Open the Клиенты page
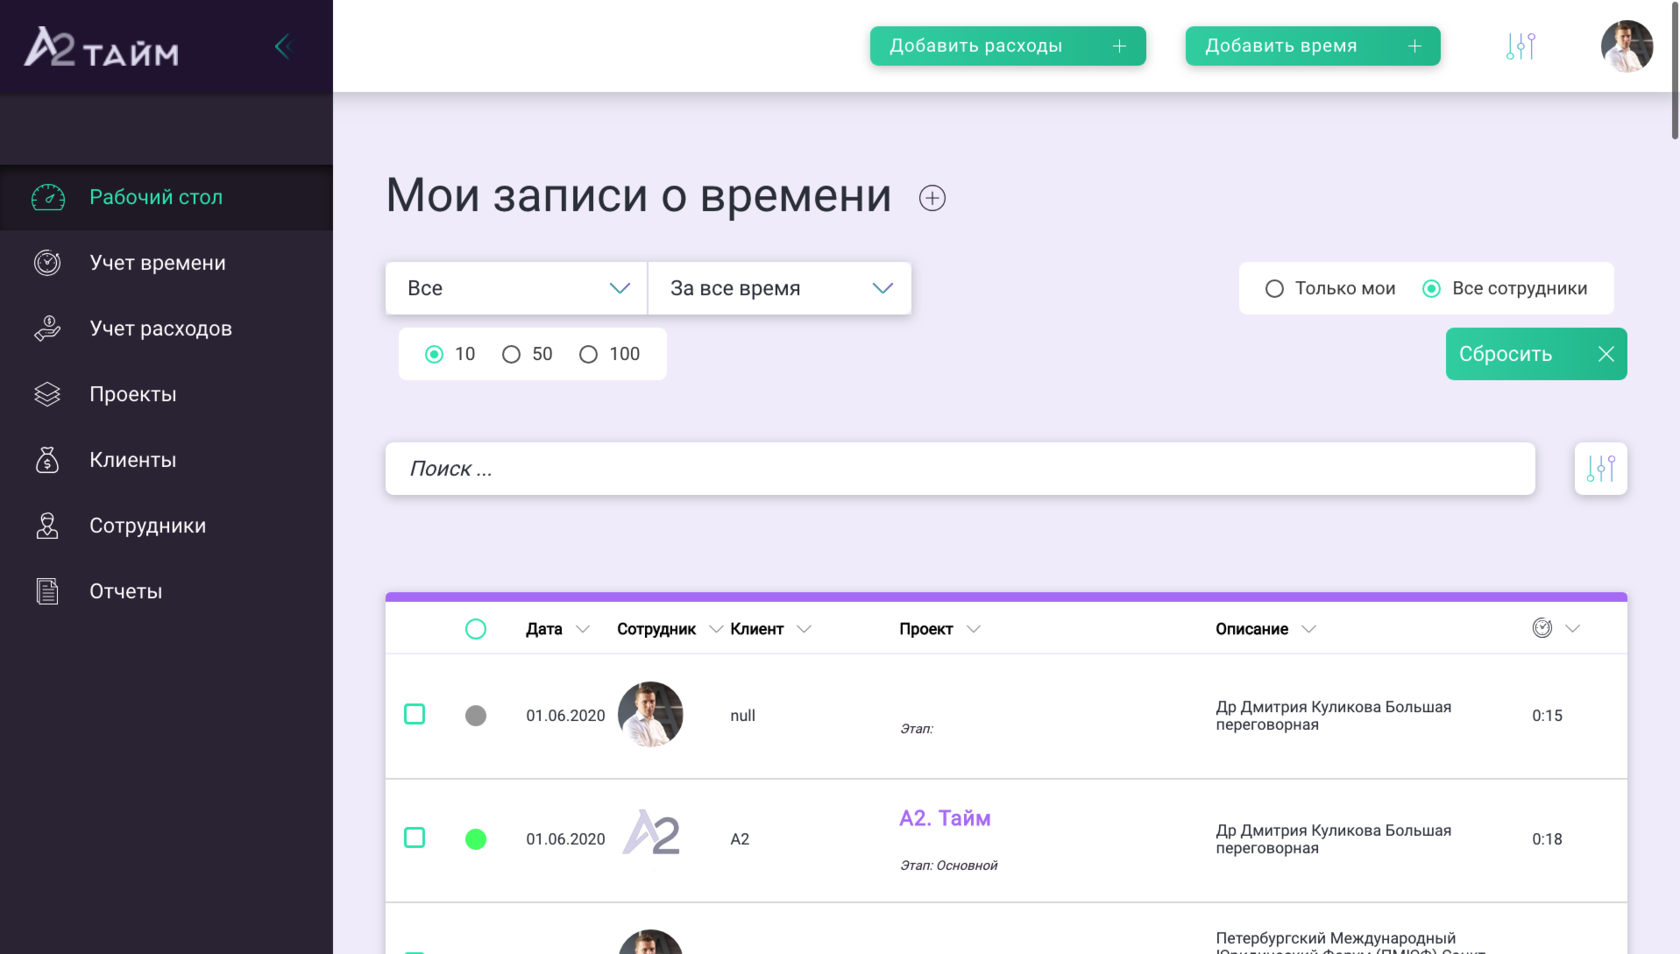This screenshot has width=1680, height=954. click(x=166, y=460)
